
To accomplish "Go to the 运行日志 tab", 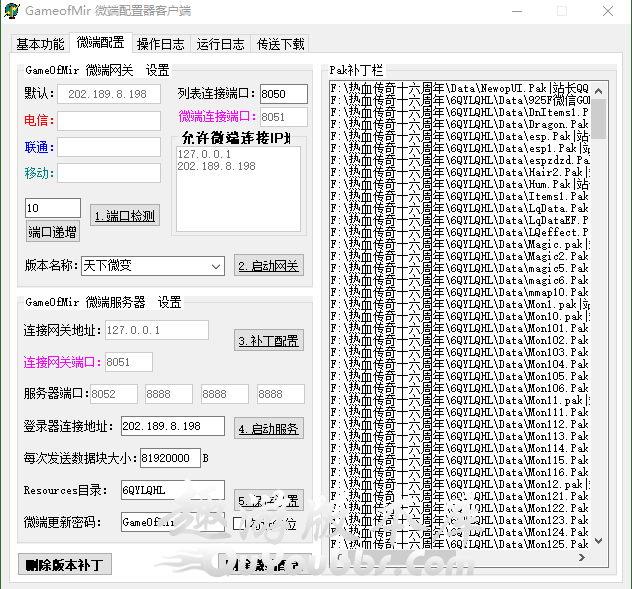I will pyautogui.click(x=220, y=44).
